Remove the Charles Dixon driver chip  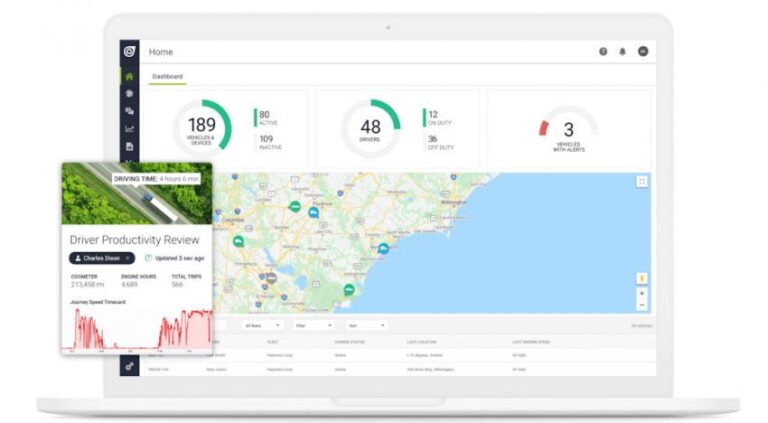(127, 257)
